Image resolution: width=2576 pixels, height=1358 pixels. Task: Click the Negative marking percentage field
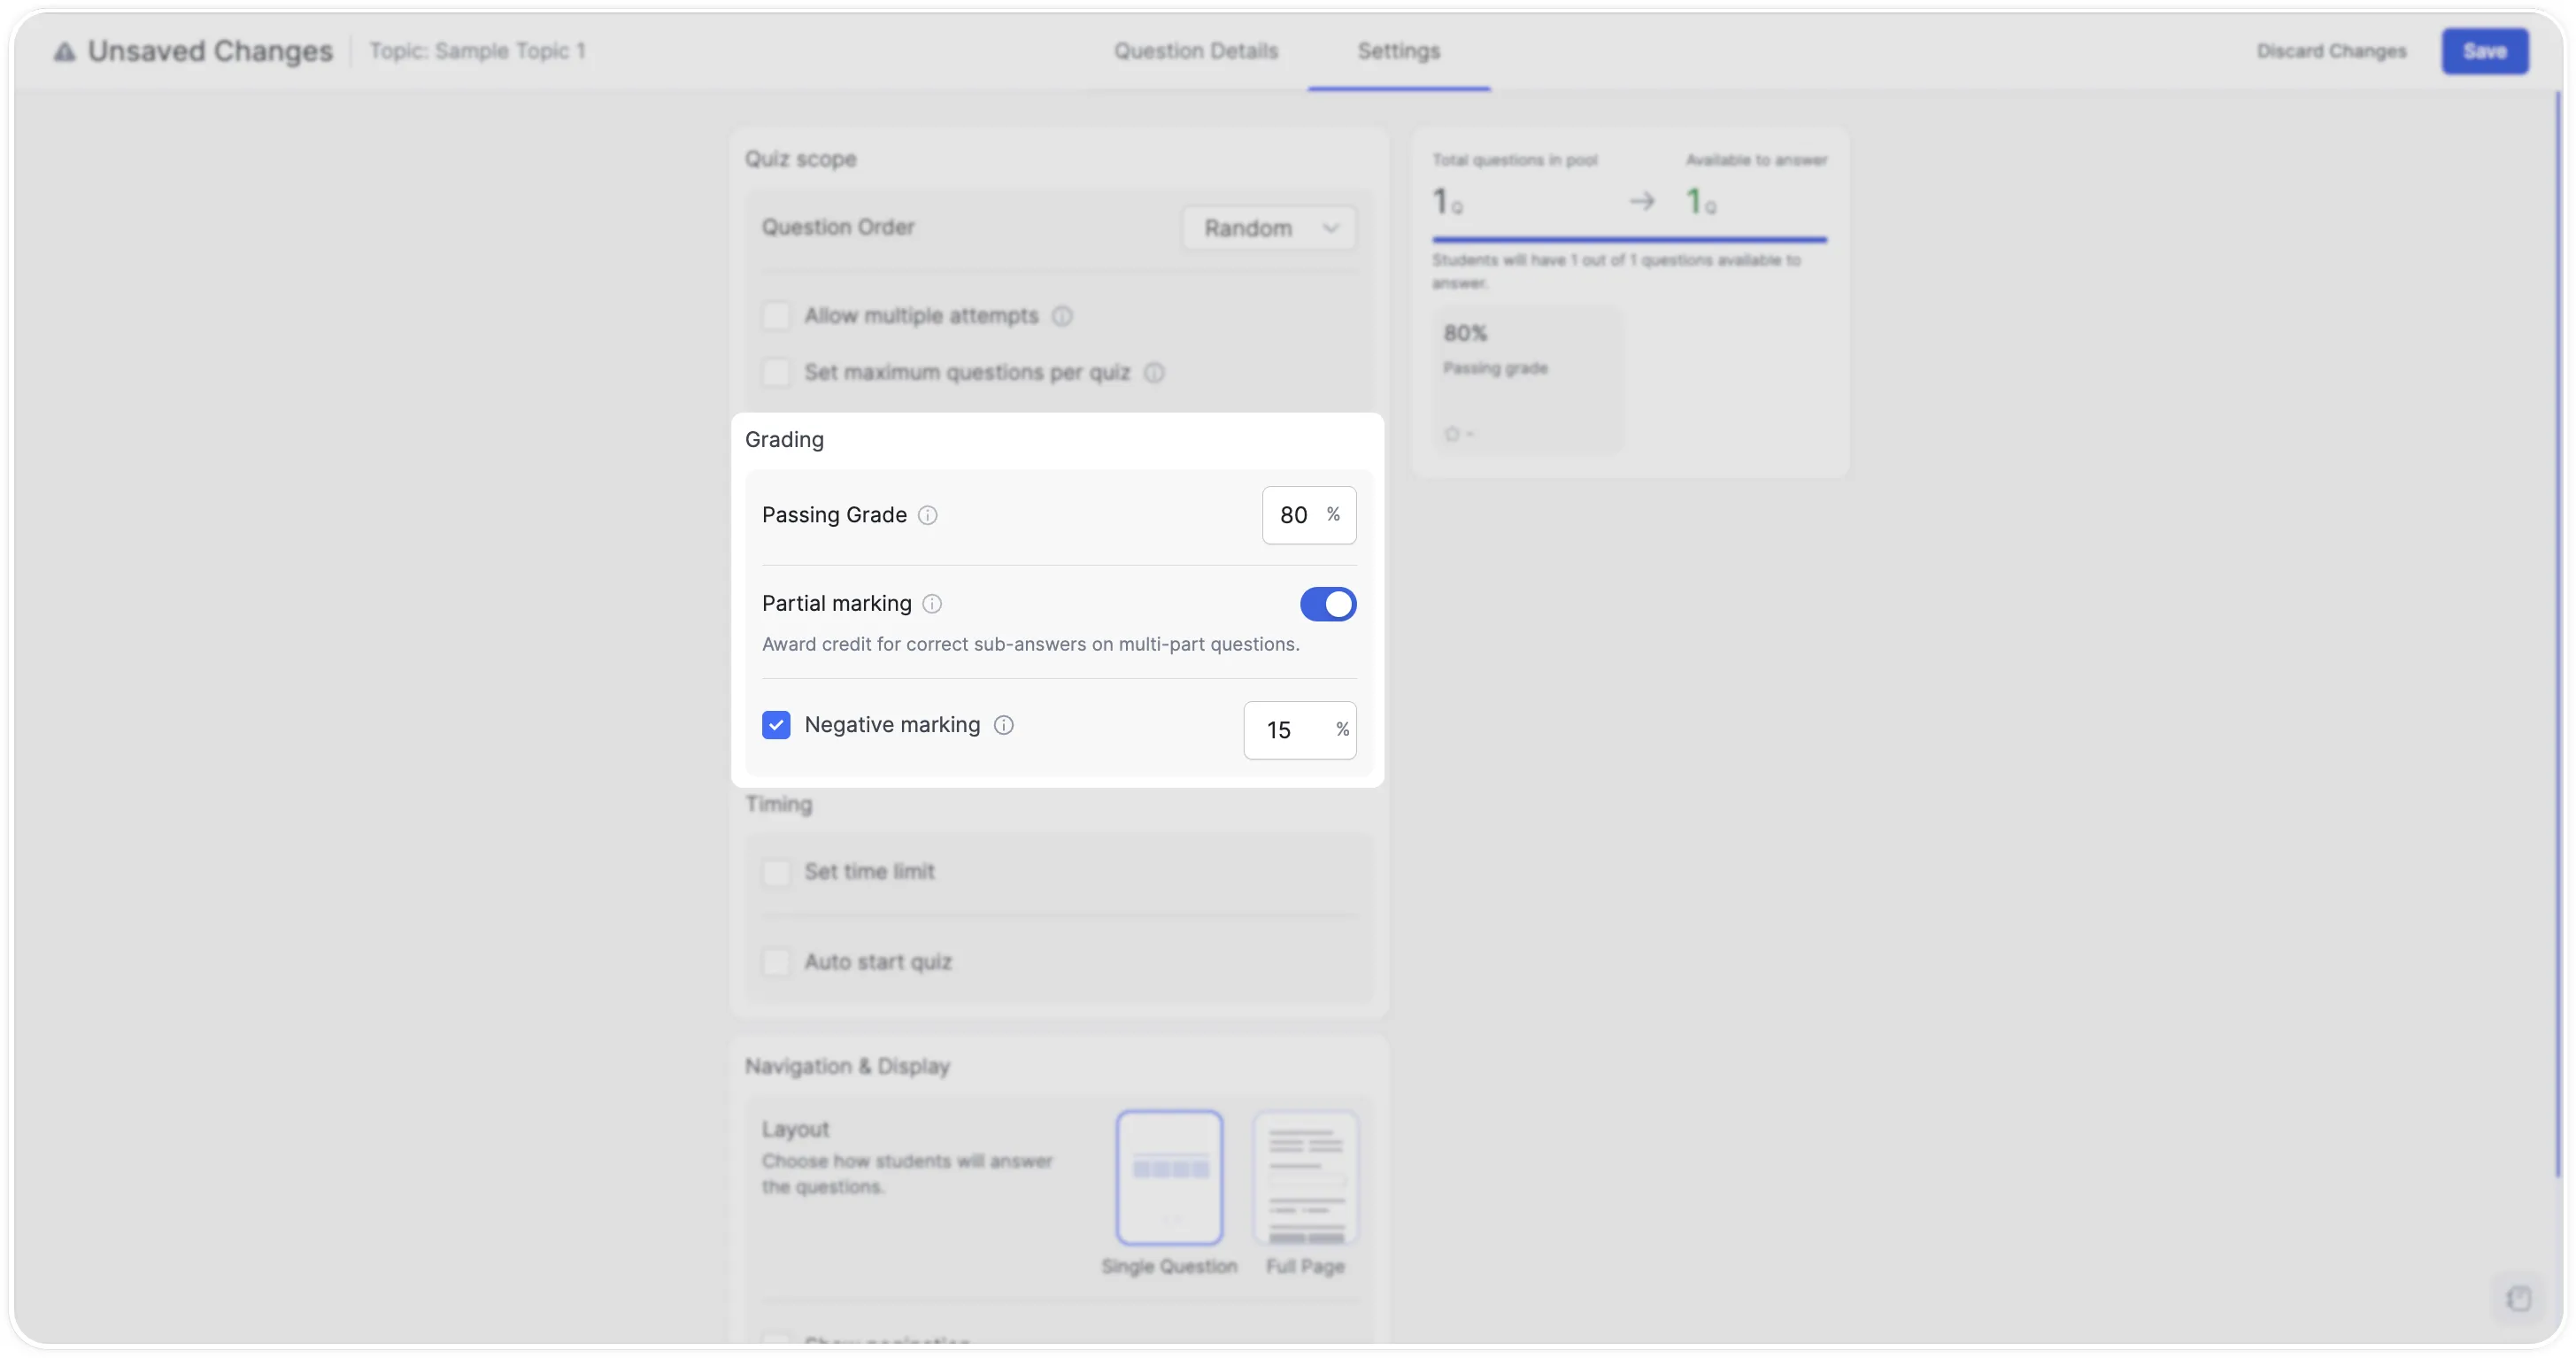[x=1300, y=730]
